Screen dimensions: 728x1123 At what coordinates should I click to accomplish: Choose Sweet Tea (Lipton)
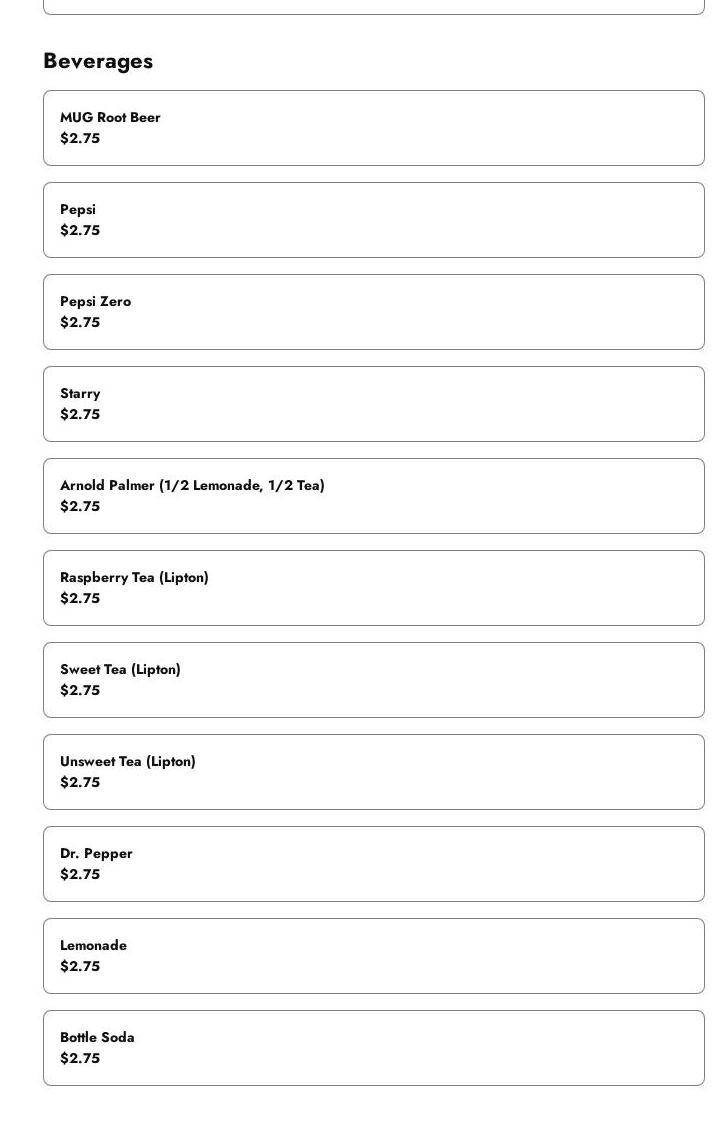[x=373, y=680]
